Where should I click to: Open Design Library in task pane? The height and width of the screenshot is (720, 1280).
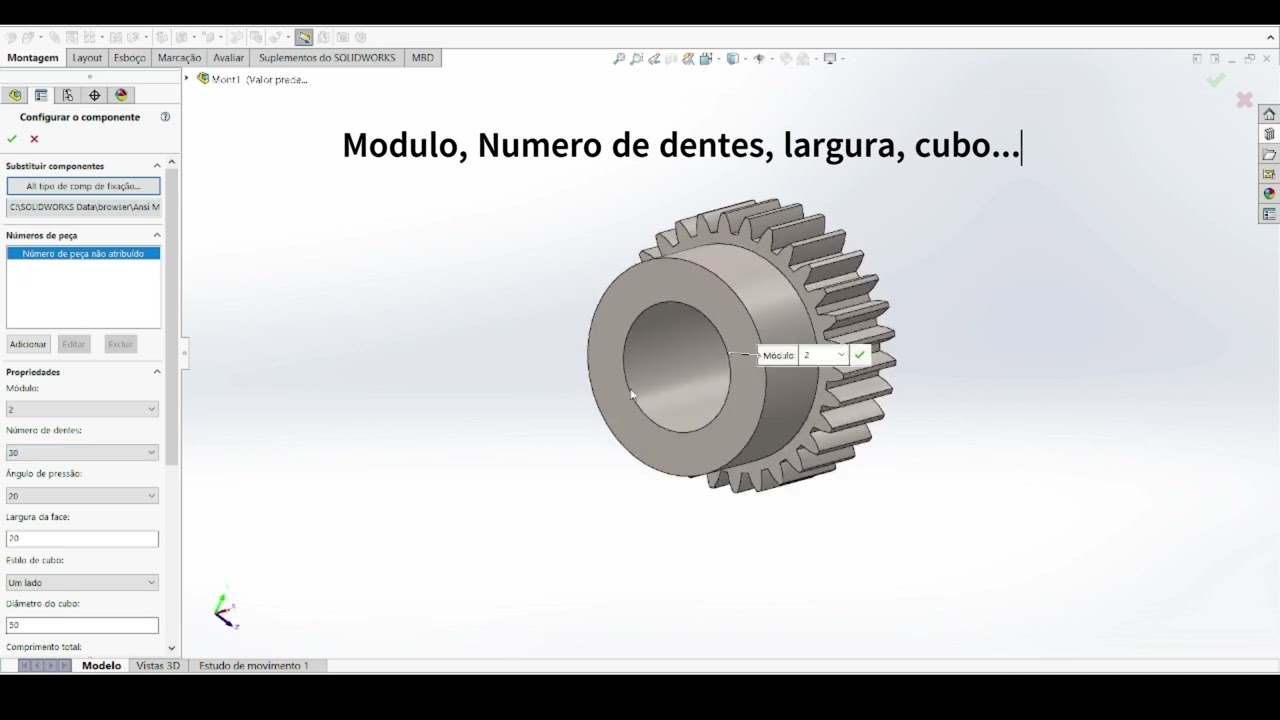(x=1269, y=134)
